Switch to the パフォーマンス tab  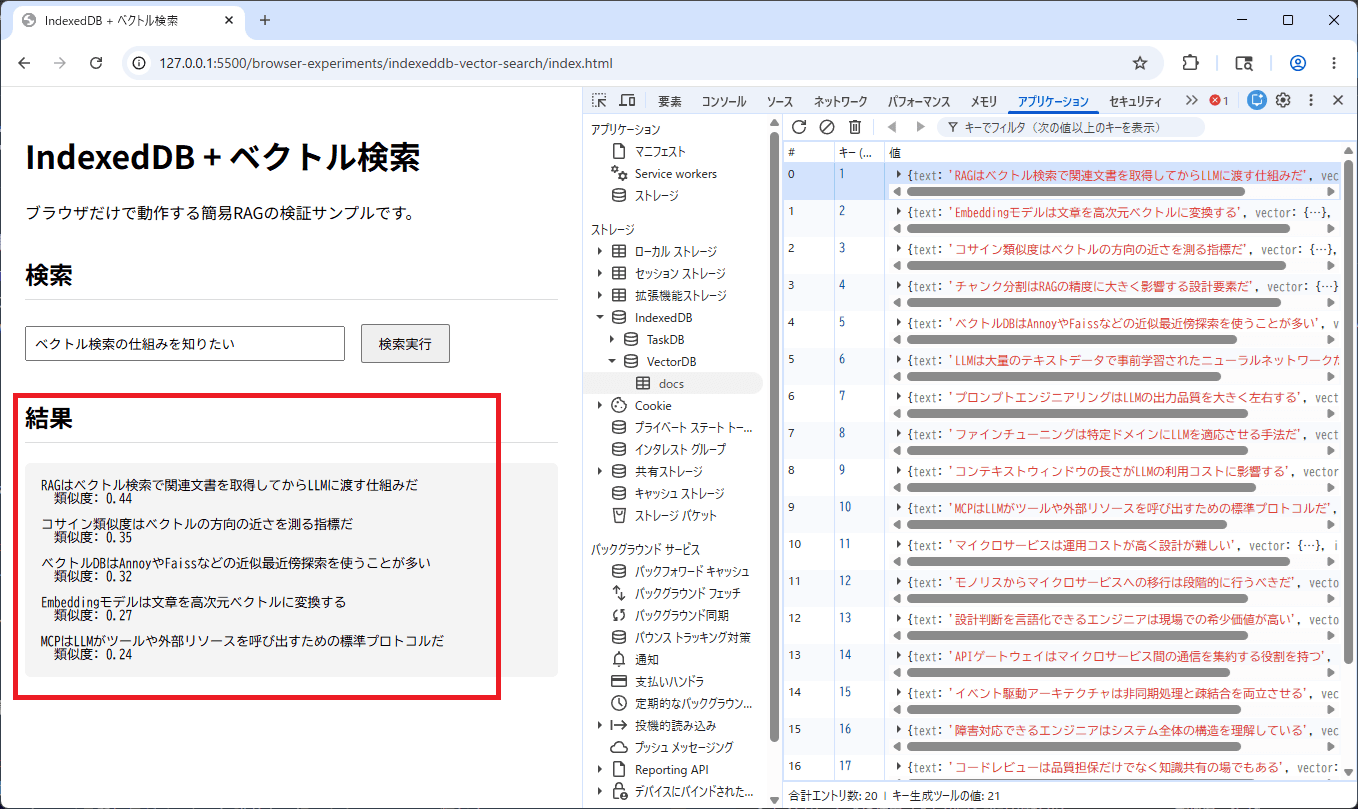[x=919, y=101]
